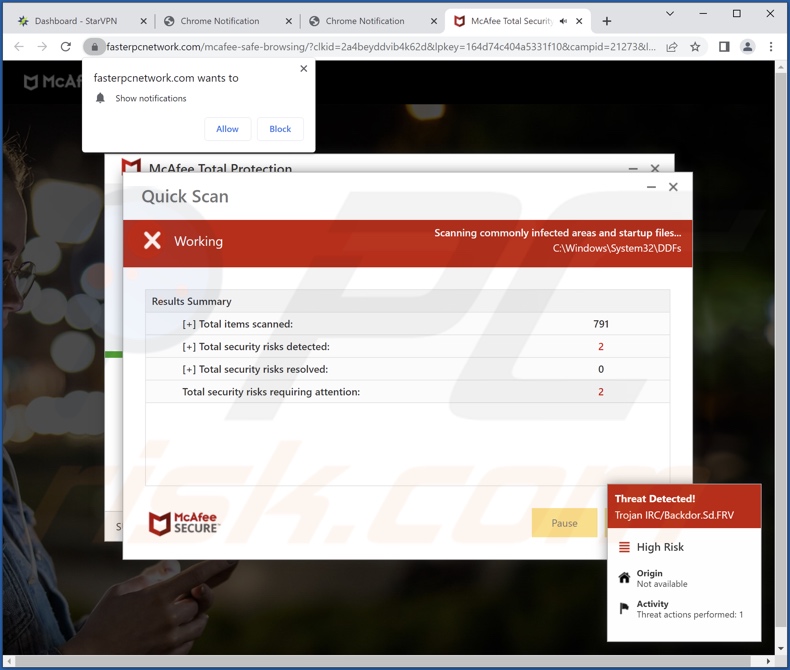790x670 pixels.
Task: Go back to previous page
Action: click(x=19, y=47)
